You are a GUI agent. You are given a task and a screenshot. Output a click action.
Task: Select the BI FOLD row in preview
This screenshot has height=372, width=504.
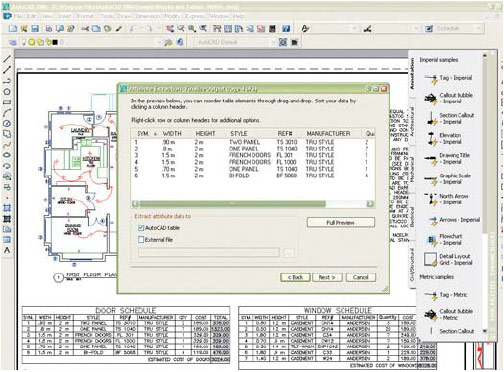252,176
